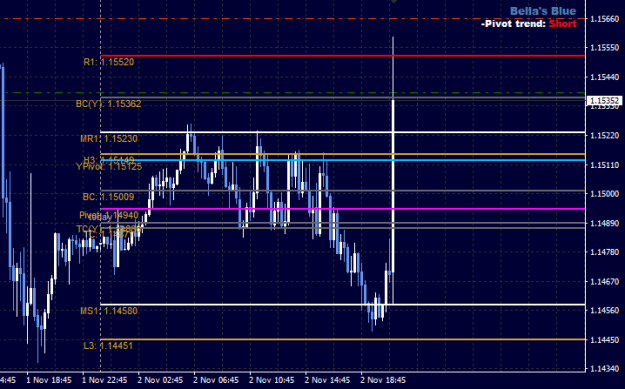Click the 1.15220 price scale value
This screenshot has width=625, height=389.
click(x=605, y=136)
